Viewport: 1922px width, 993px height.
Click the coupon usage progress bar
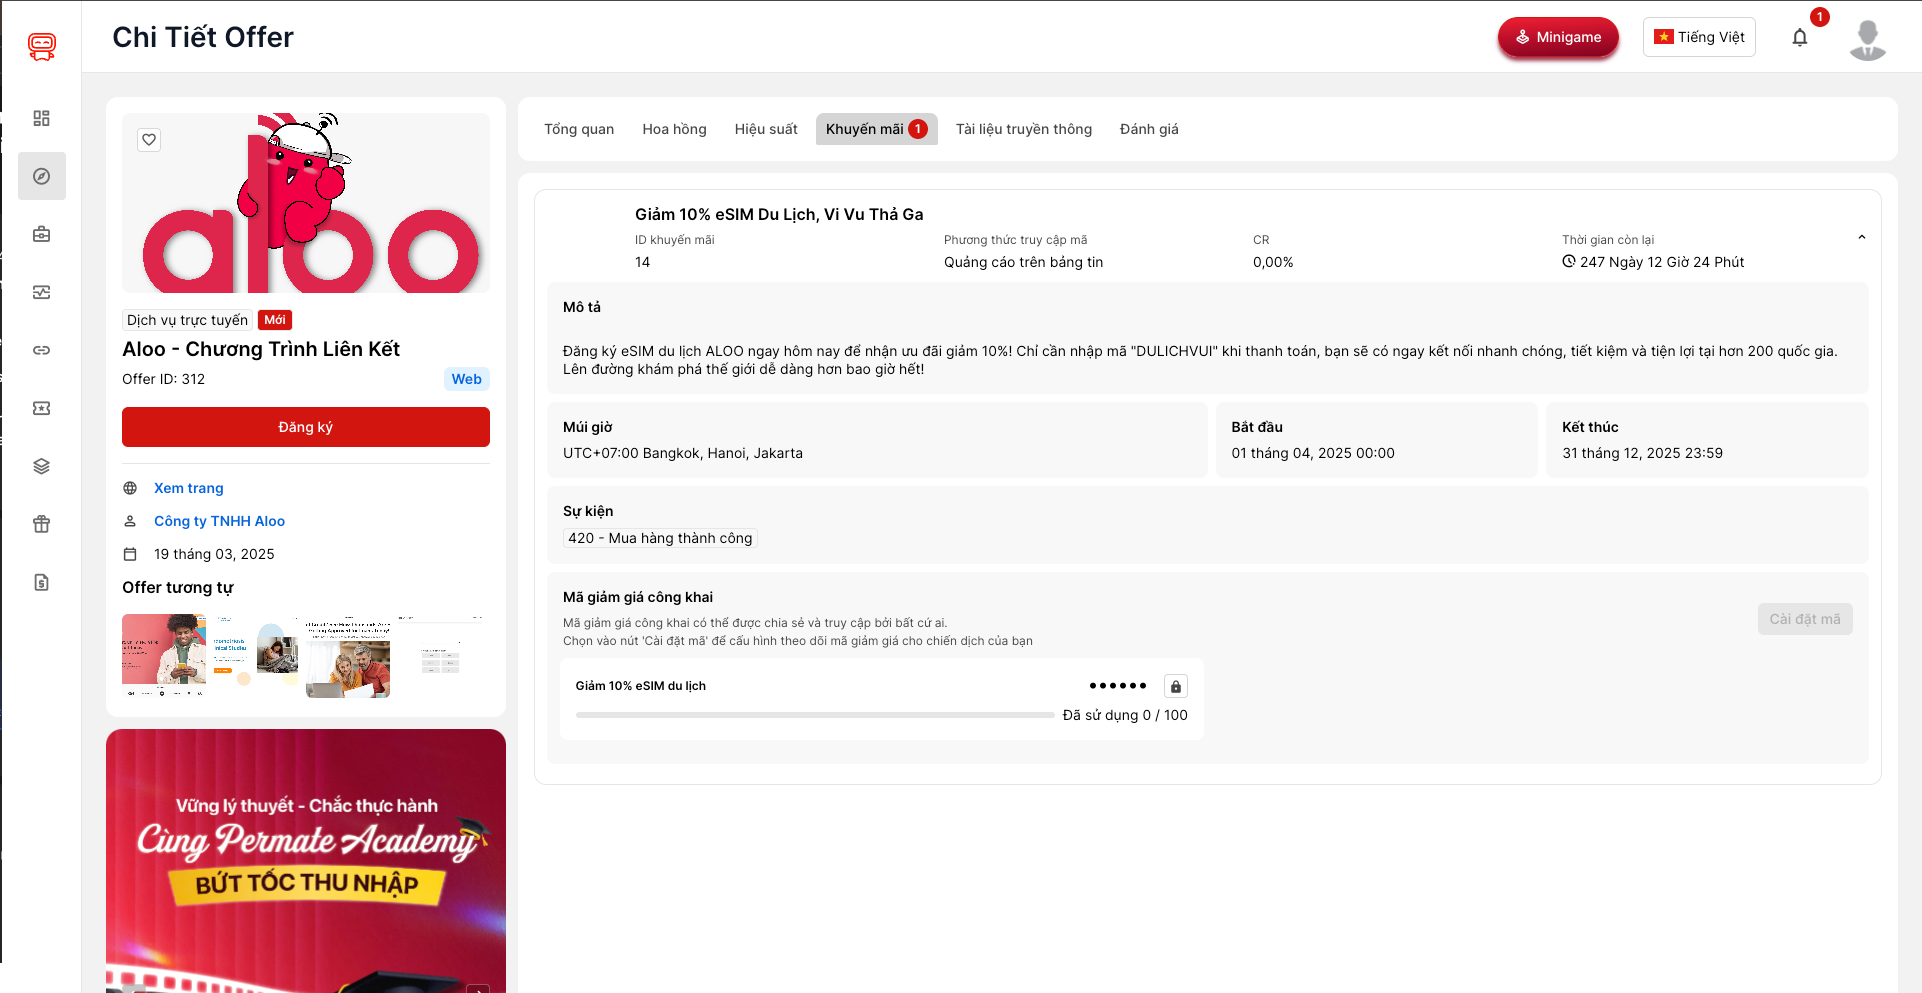click(815, 715)
